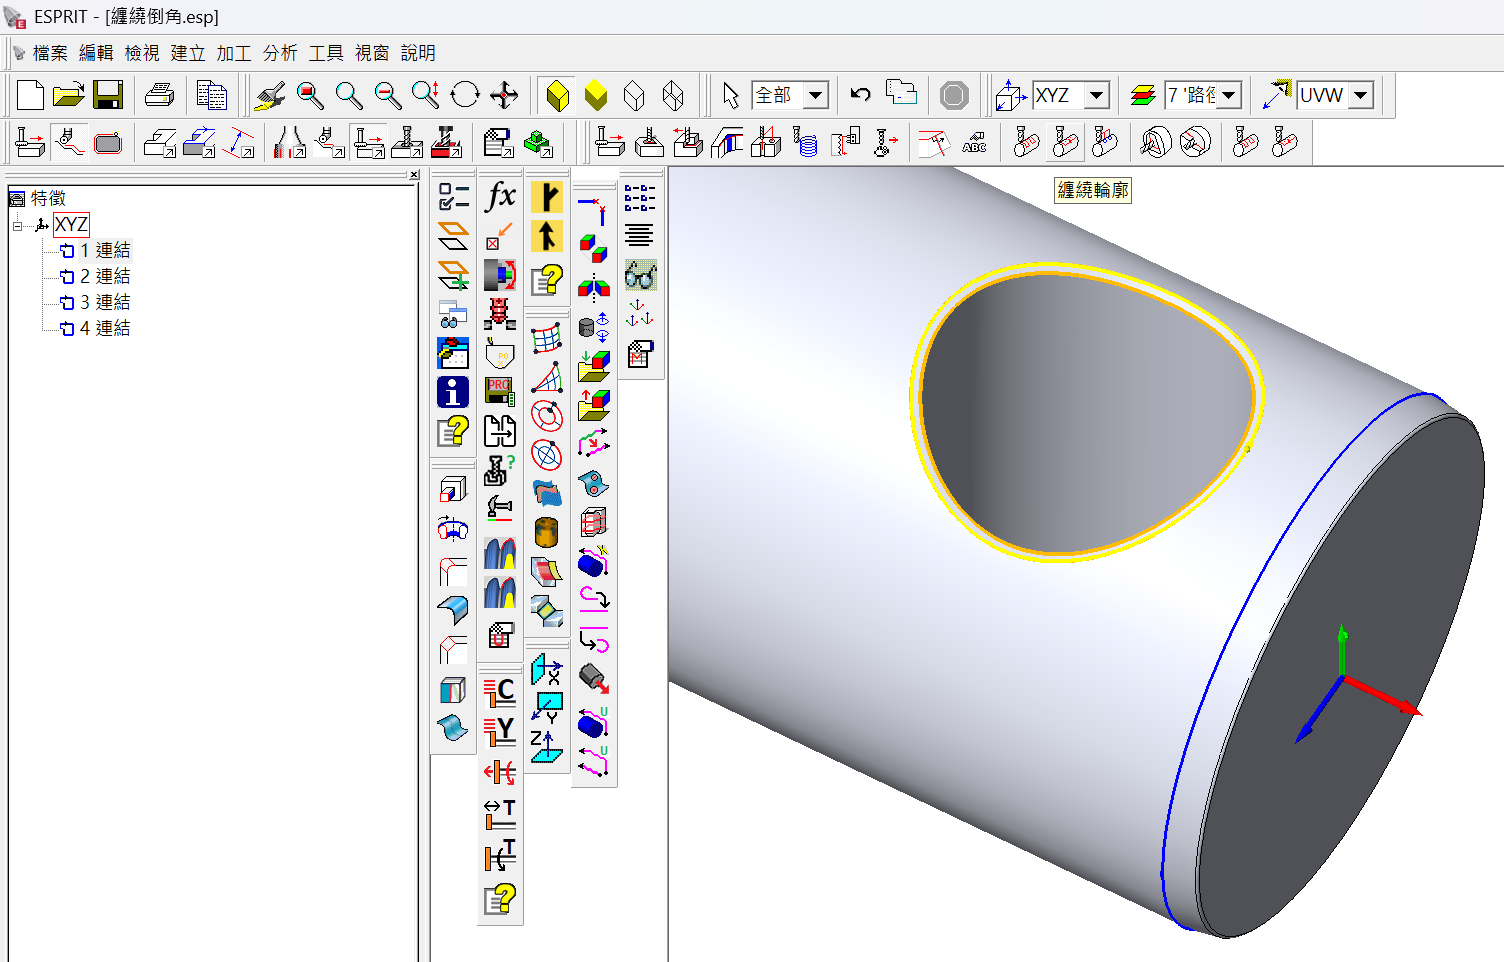Click the Zoom Out magnifier icon

pos(387,95)
